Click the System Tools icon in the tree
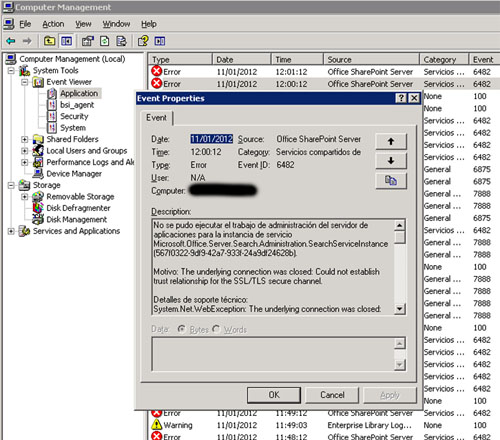Screen dimensions: 500x440 (25, 70)
